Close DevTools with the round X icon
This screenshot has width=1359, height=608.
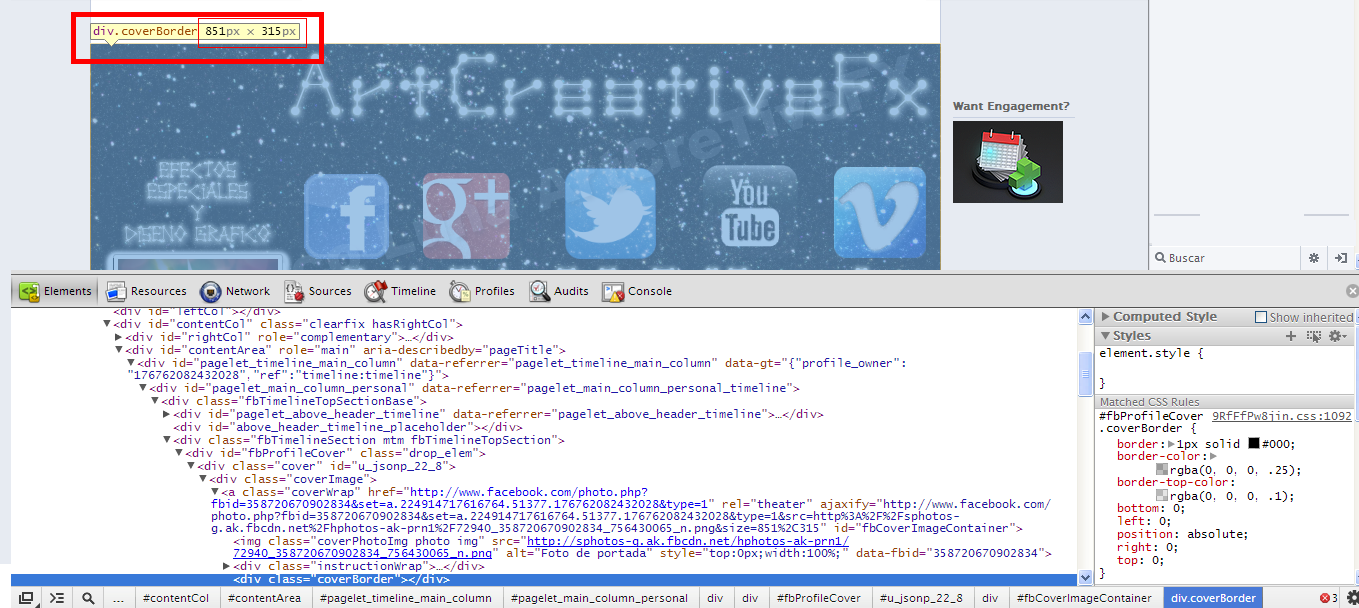pyautogui.click(x=1351, y=291)
